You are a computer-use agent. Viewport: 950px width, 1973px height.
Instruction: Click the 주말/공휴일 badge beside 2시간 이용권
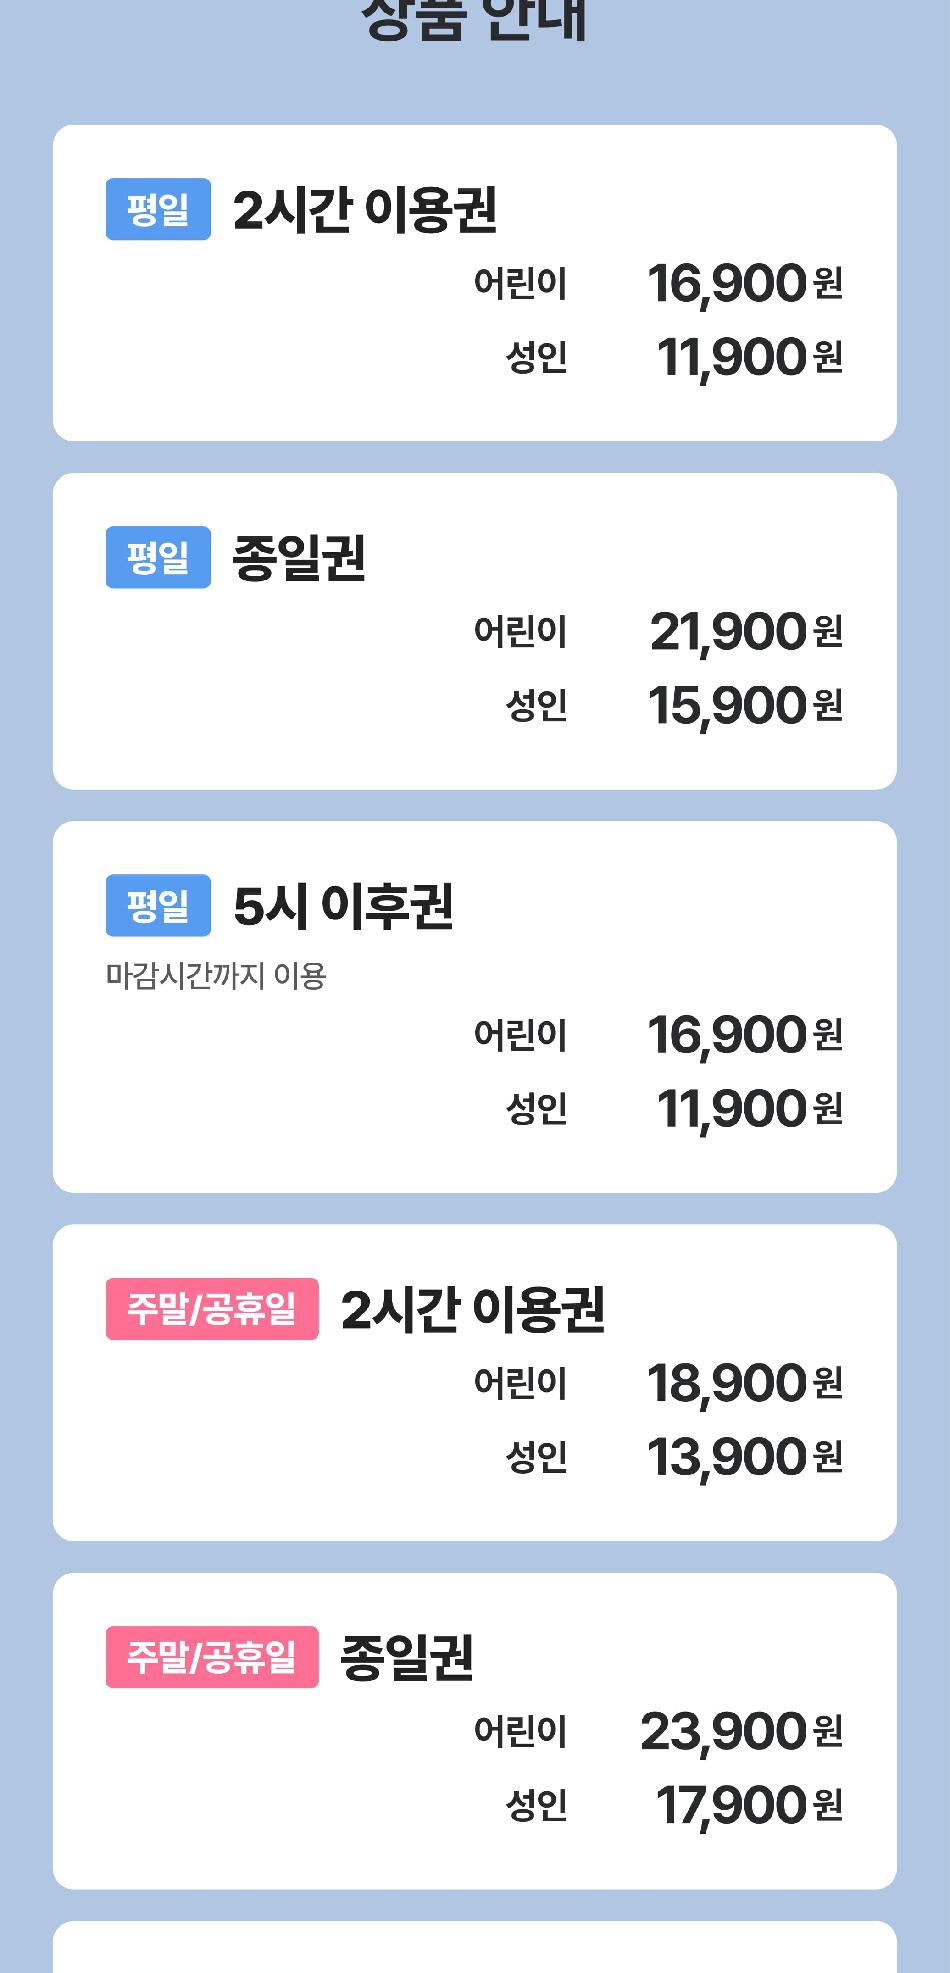pos(212,1308)
